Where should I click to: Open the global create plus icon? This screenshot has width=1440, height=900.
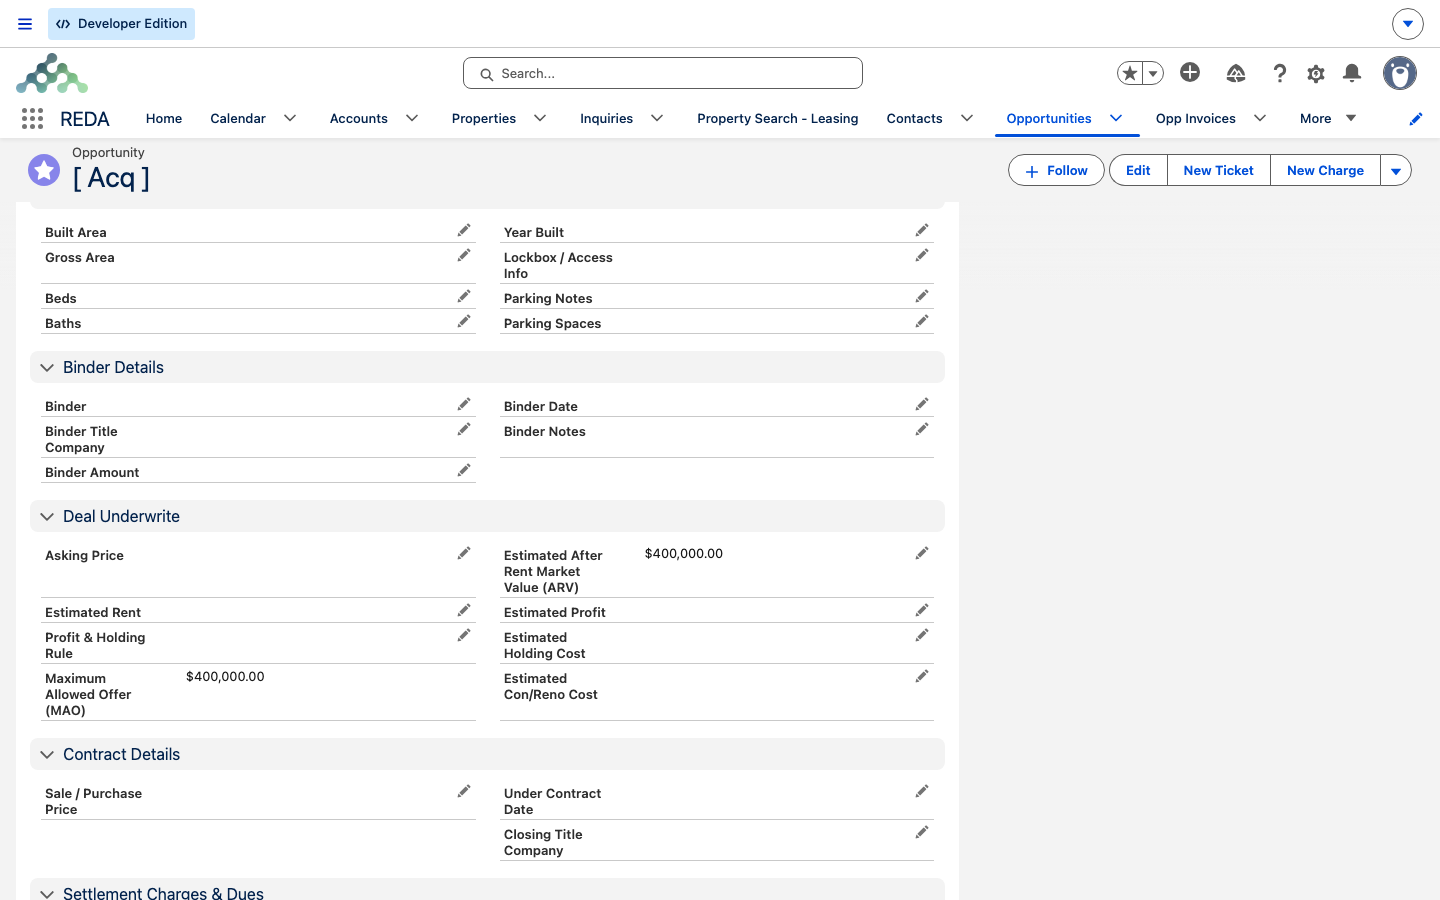pos(1190,72)
